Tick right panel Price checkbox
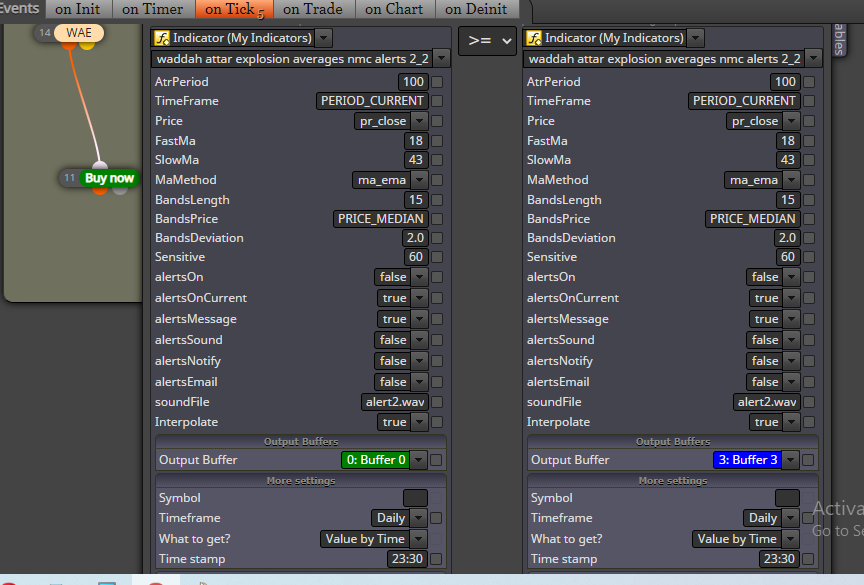The image size is (864, 585). tap(809, 121)
